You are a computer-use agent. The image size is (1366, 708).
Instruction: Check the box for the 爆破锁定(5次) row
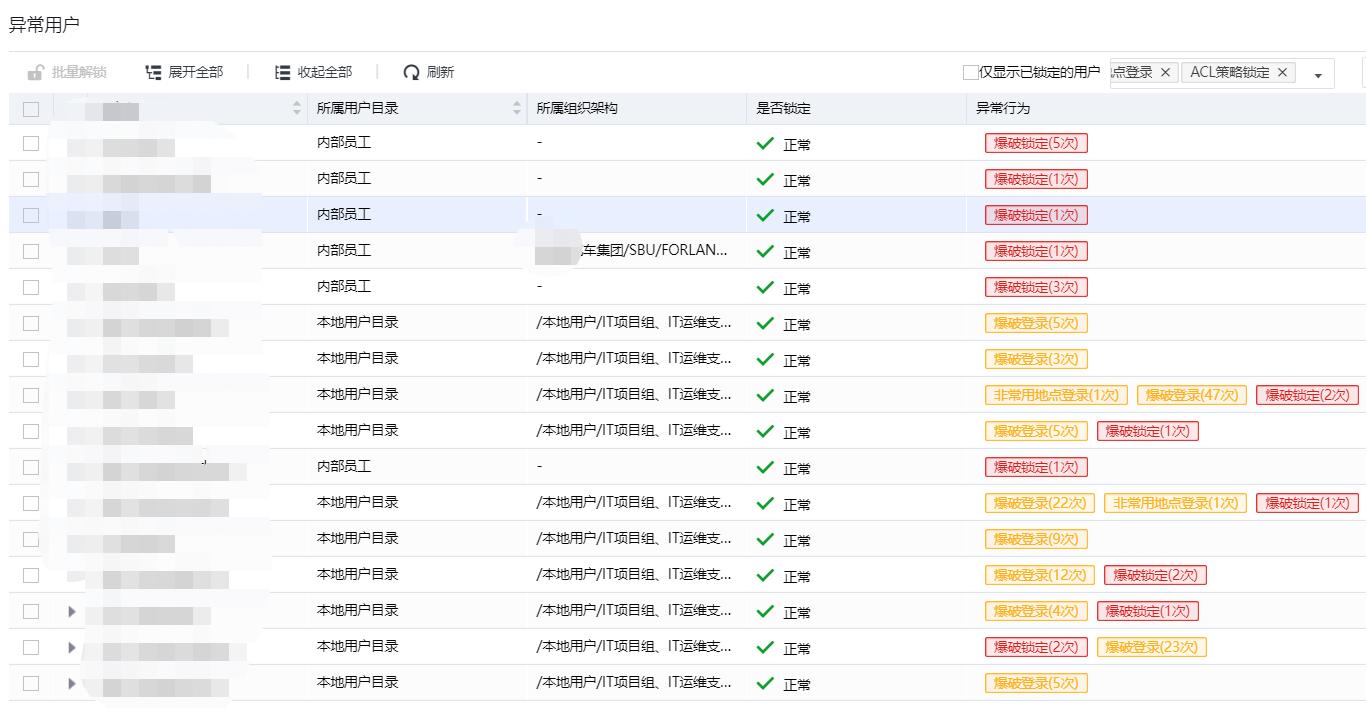coord(31,143)
